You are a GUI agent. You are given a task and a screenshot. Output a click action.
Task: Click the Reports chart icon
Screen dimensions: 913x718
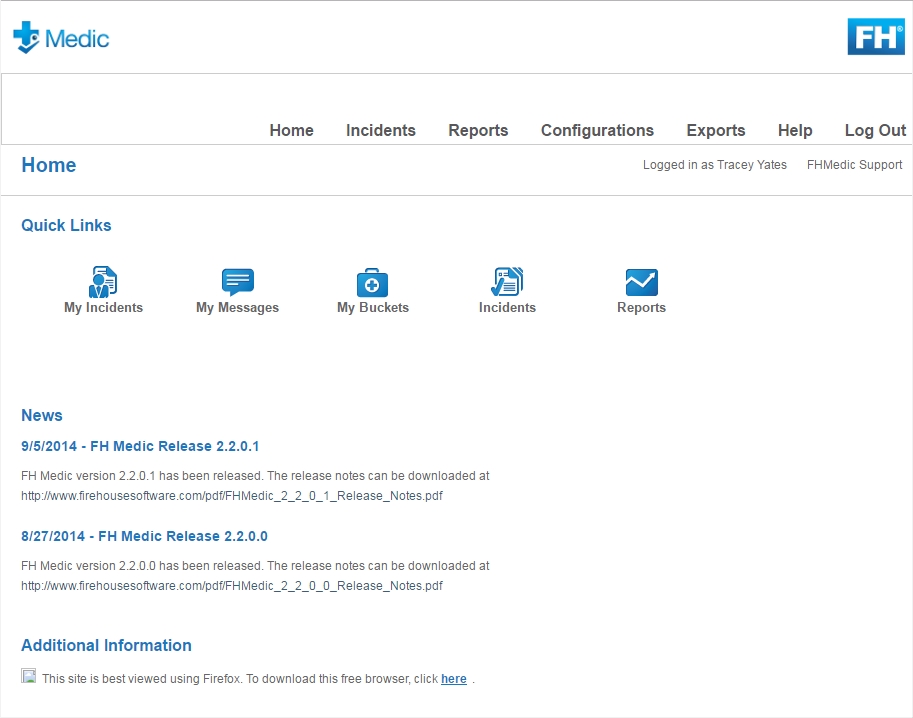click(642, 282)
